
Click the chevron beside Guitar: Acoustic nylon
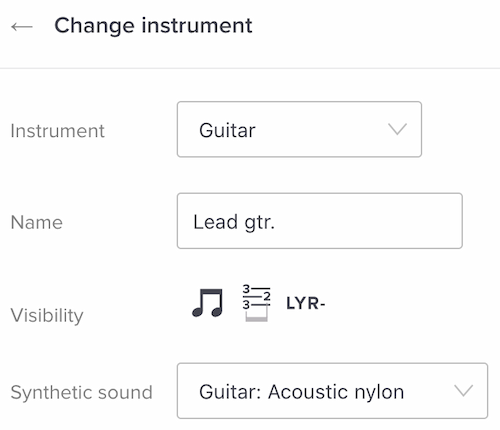point(464,391)
